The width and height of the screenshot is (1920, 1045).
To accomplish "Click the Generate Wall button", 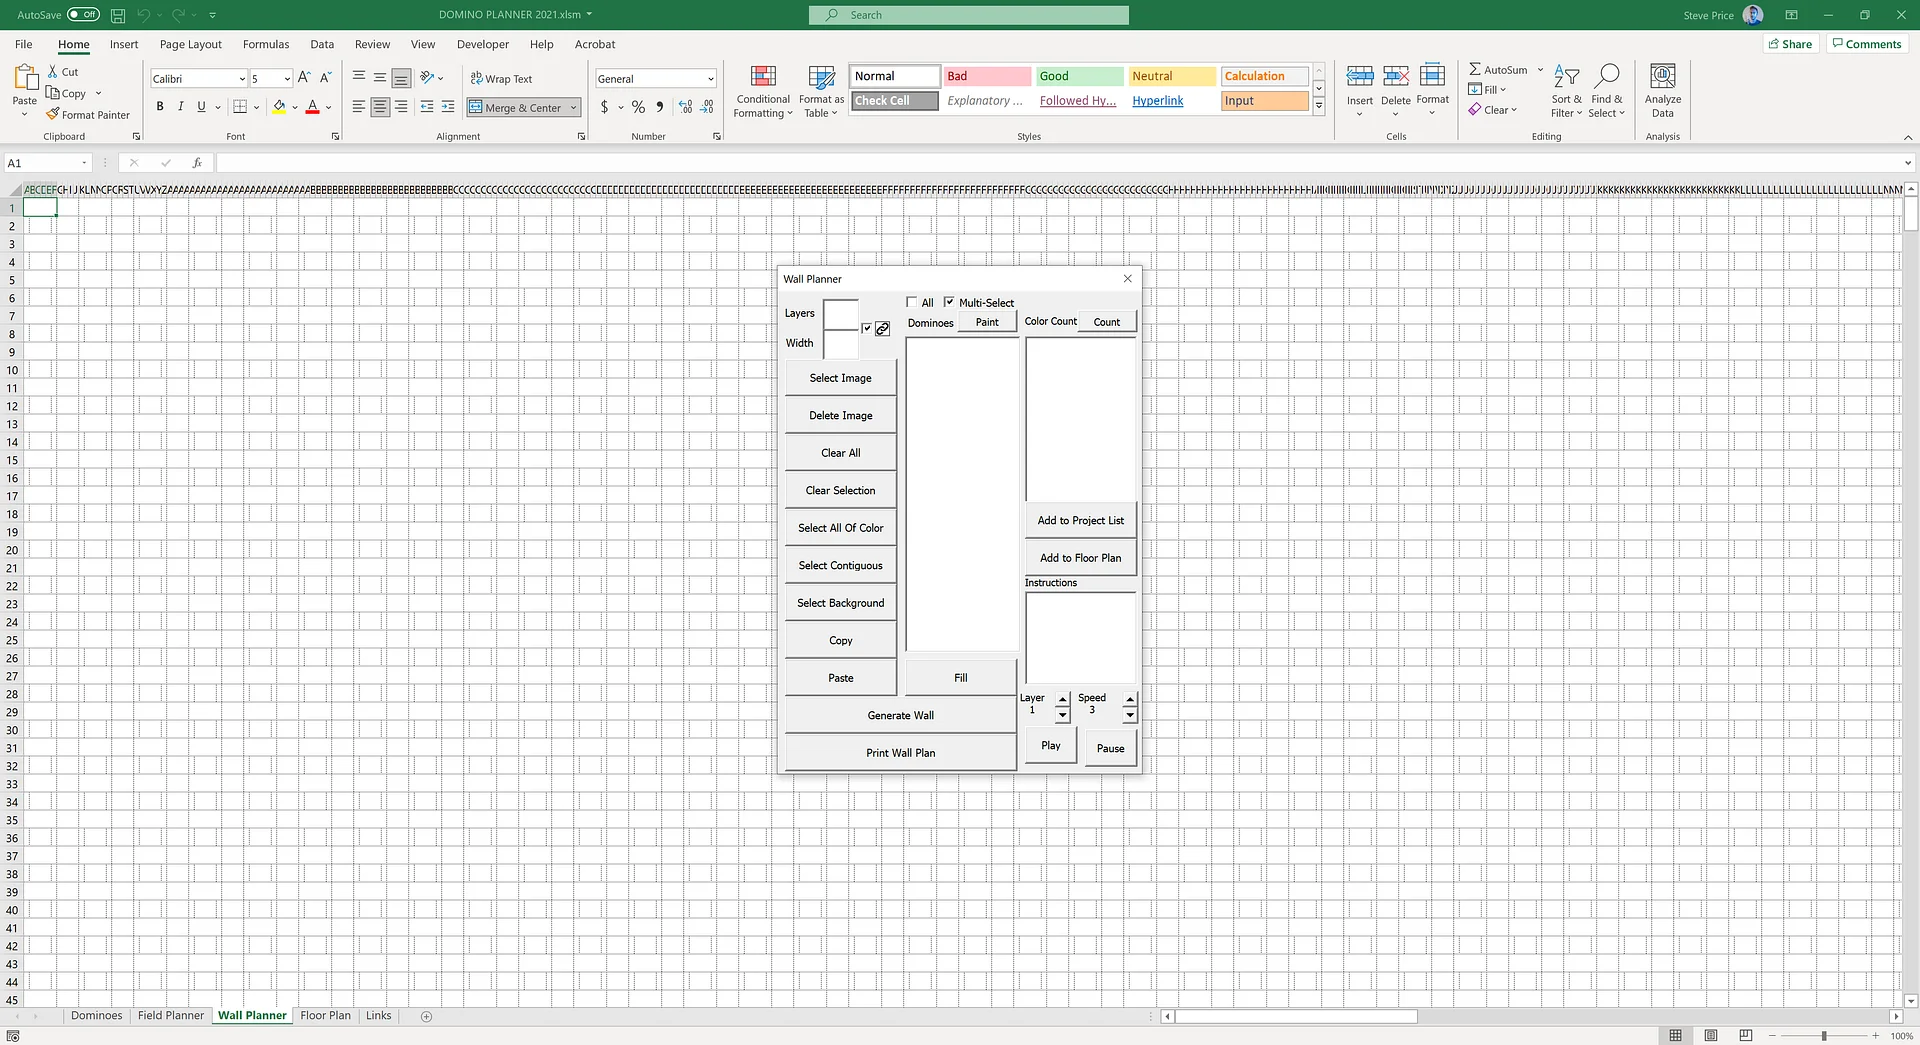I will 901,715.
